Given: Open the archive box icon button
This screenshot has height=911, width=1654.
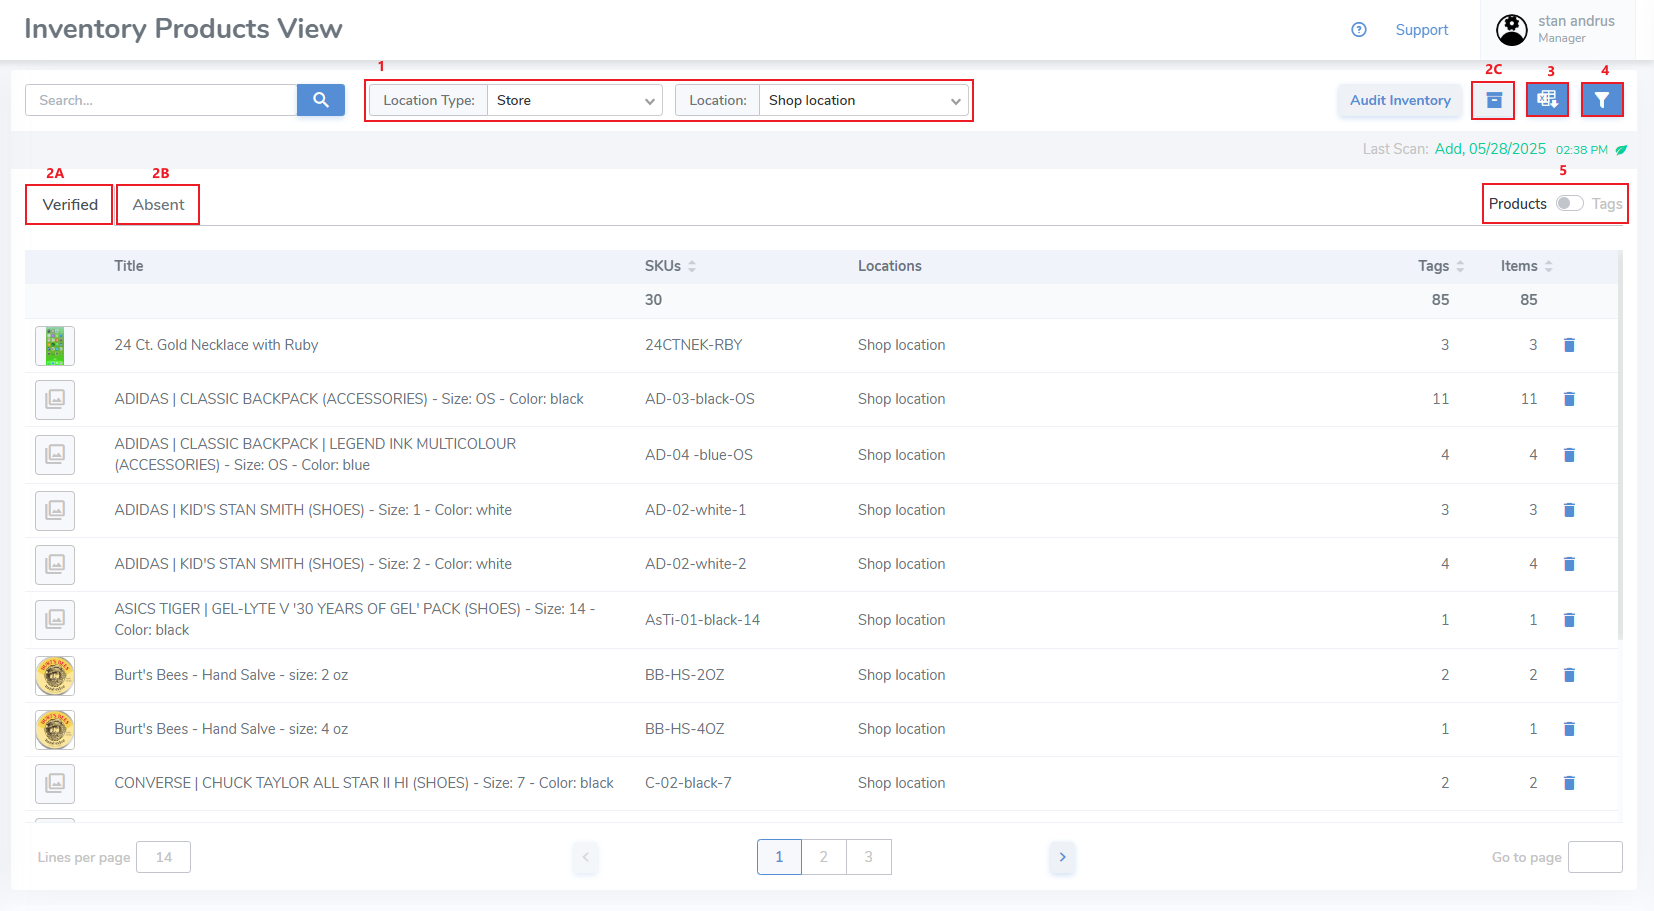Looking at the screenshot, I should pos(1494,100).
